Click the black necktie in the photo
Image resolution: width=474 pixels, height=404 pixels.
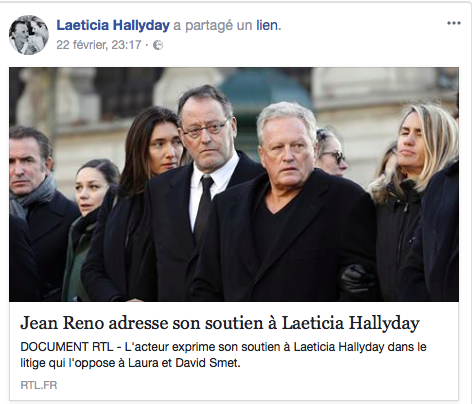tap(204, 207)
